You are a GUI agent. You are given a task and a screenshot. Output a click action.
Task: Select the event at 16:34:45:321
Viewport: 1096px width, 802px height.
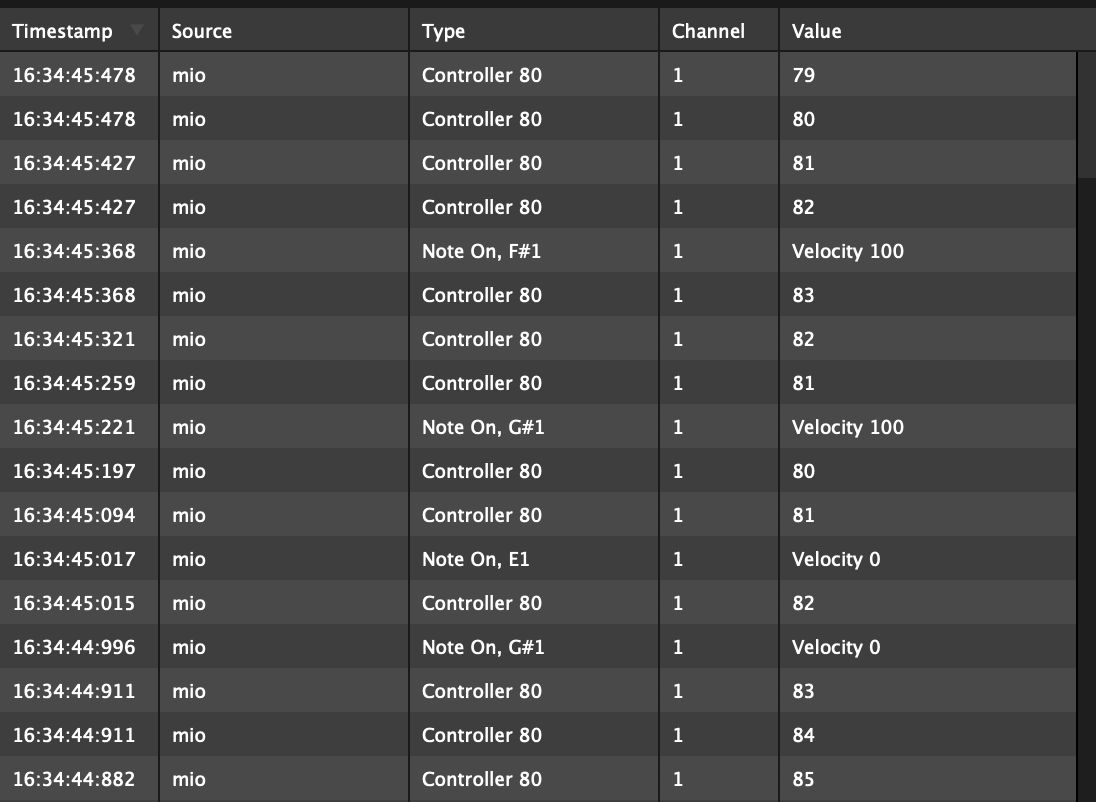tap(74, 339)
